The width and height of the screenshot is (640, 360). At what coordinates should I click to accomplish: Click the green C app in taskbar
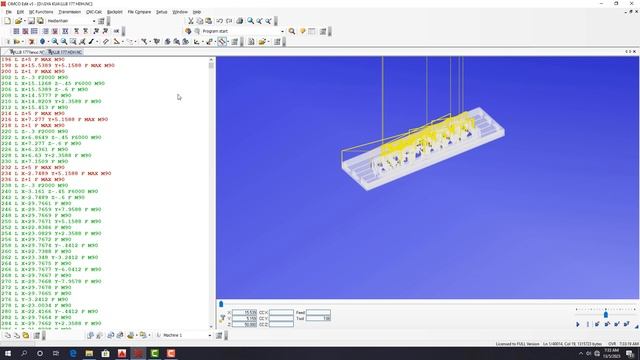click(x=154, y=353)
